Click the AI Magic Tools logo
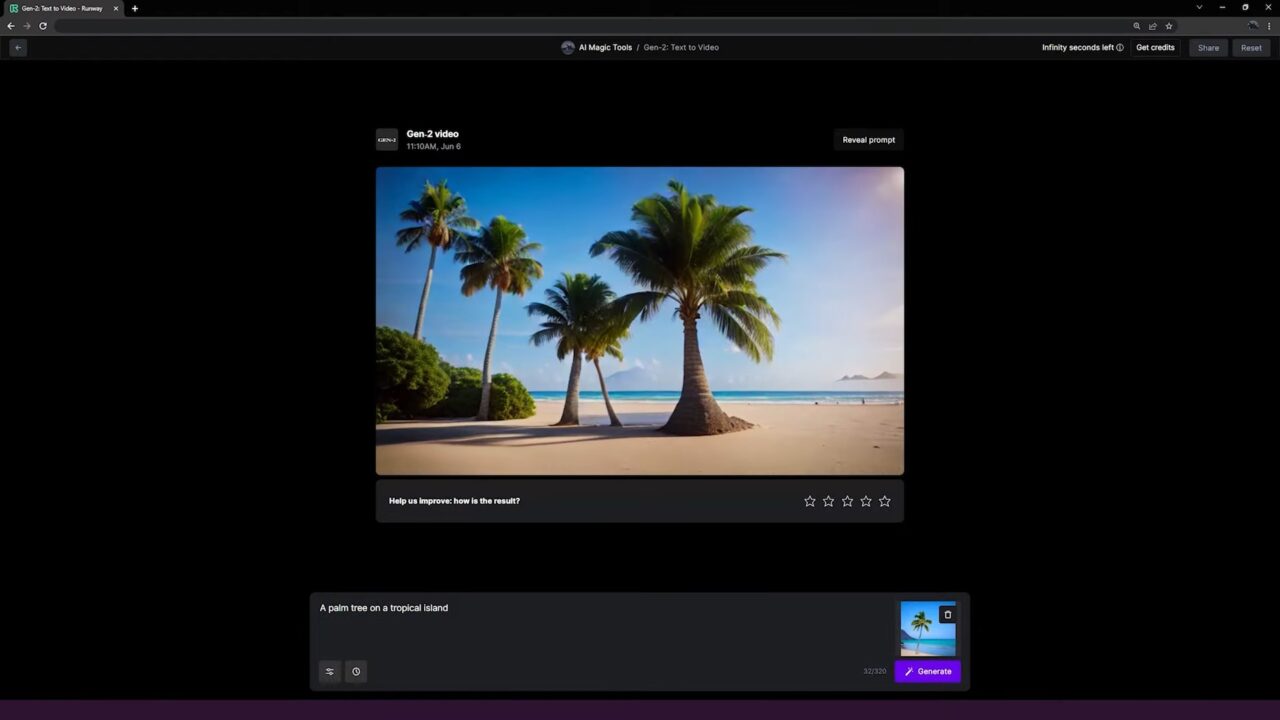This screenshot has width=1280, height=720. (568, 47)
